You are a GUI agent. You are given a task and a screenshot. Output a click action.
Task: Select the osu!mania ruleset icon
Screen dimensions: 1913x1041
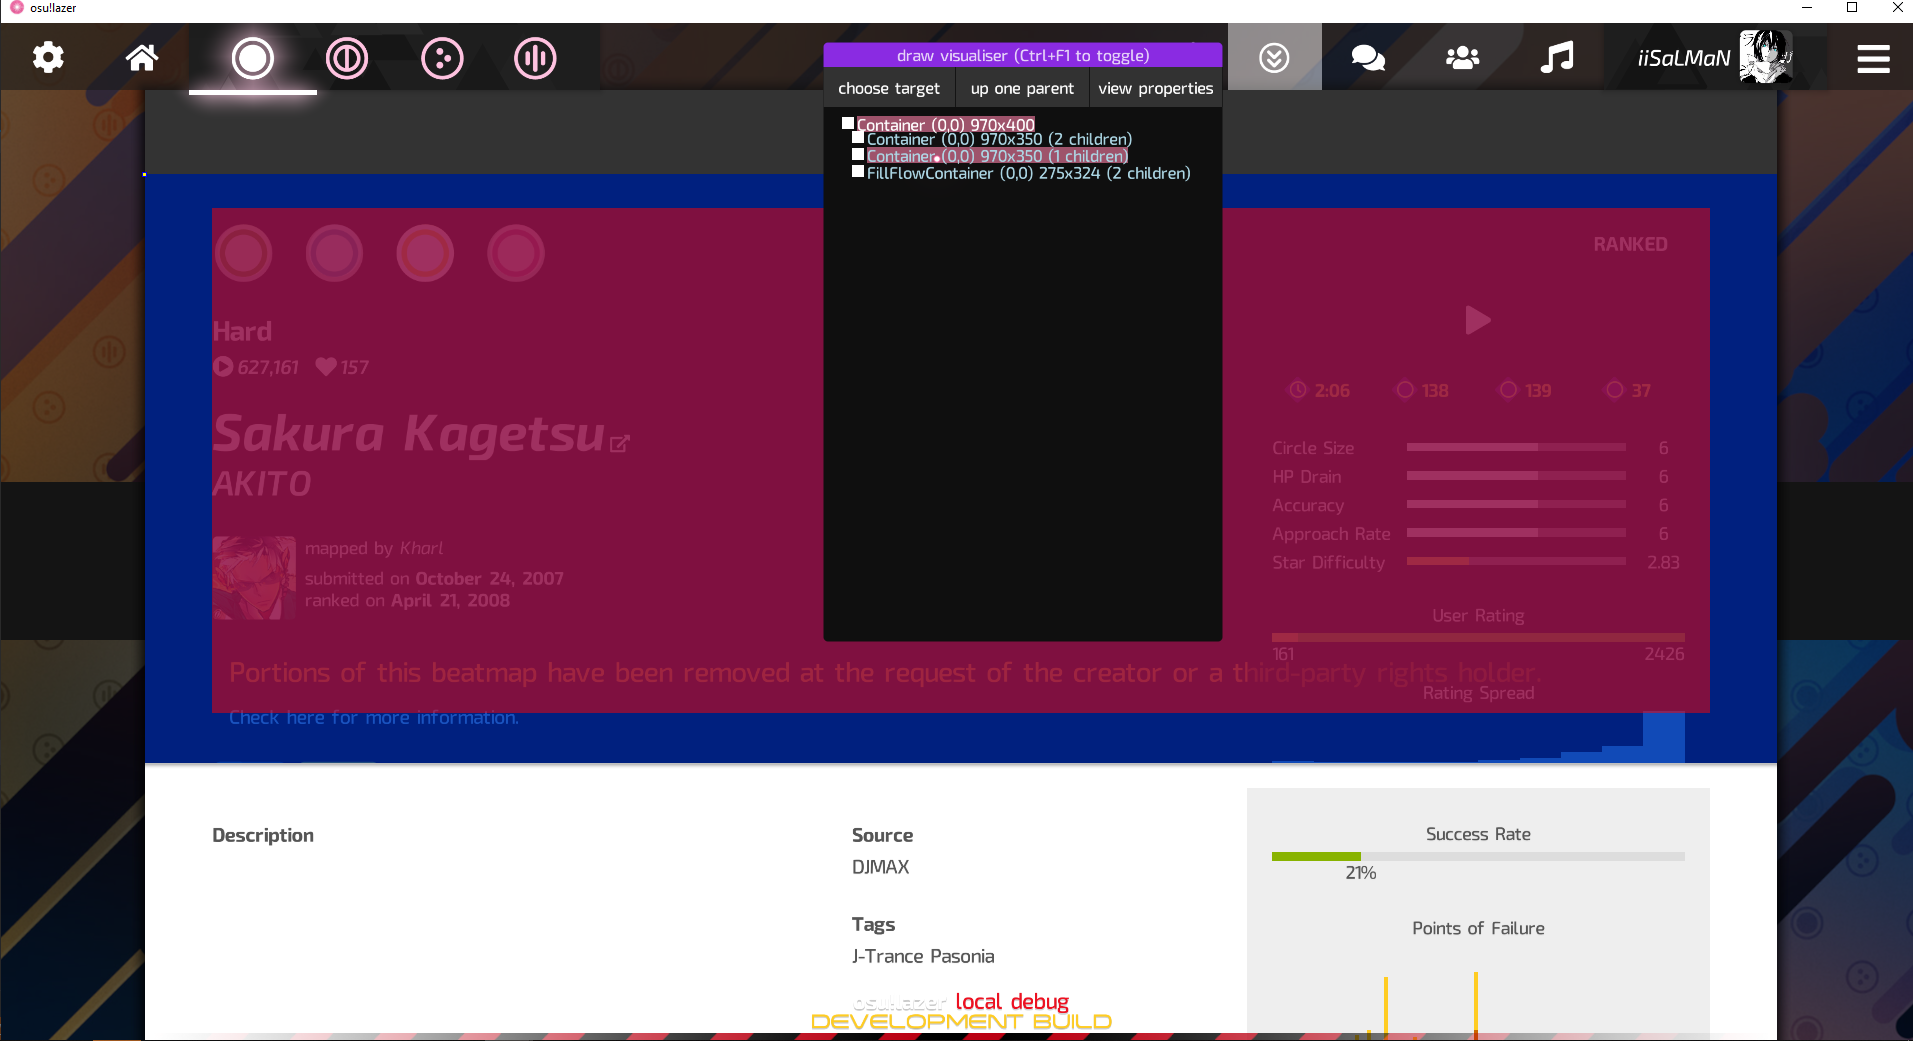(536, 58)
